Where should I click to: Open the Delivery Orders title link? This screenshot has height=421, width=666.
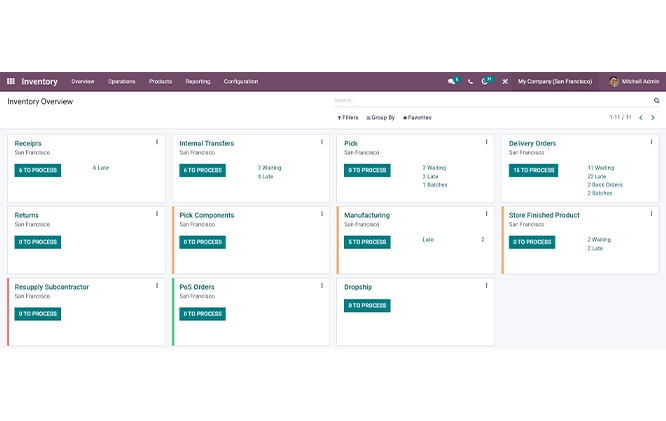coord(533,144)
